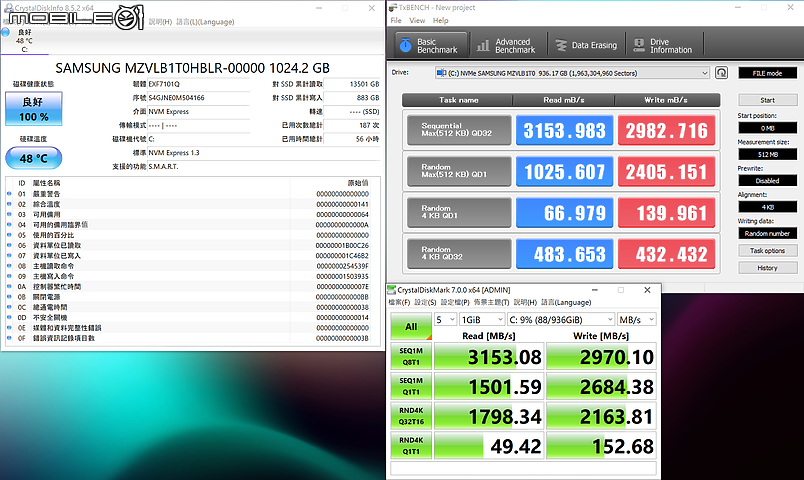This screenshot has width=804, height=480.
Task: Click SMART row 09 主機寫入命令
Action: click(x=193, y=276)
